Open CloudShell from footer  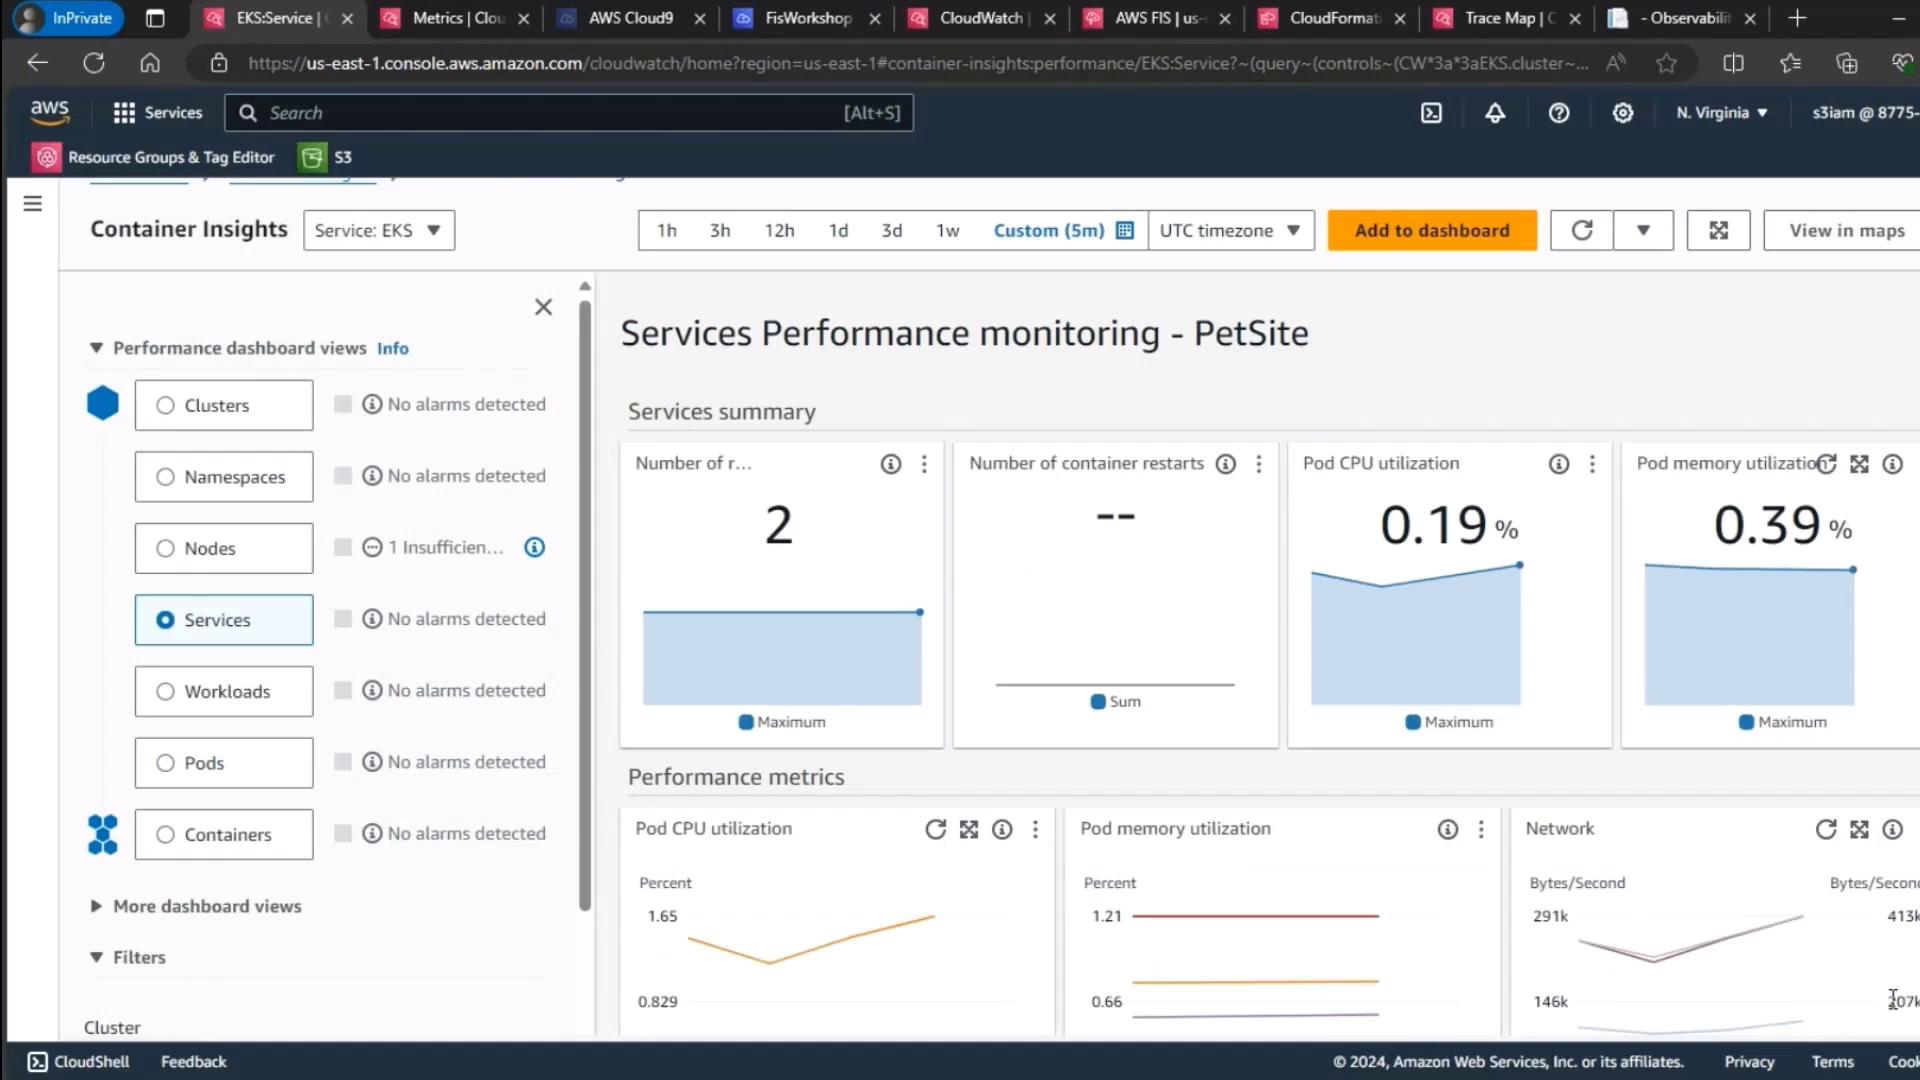pyautogui.click(x=78, y=1062)
